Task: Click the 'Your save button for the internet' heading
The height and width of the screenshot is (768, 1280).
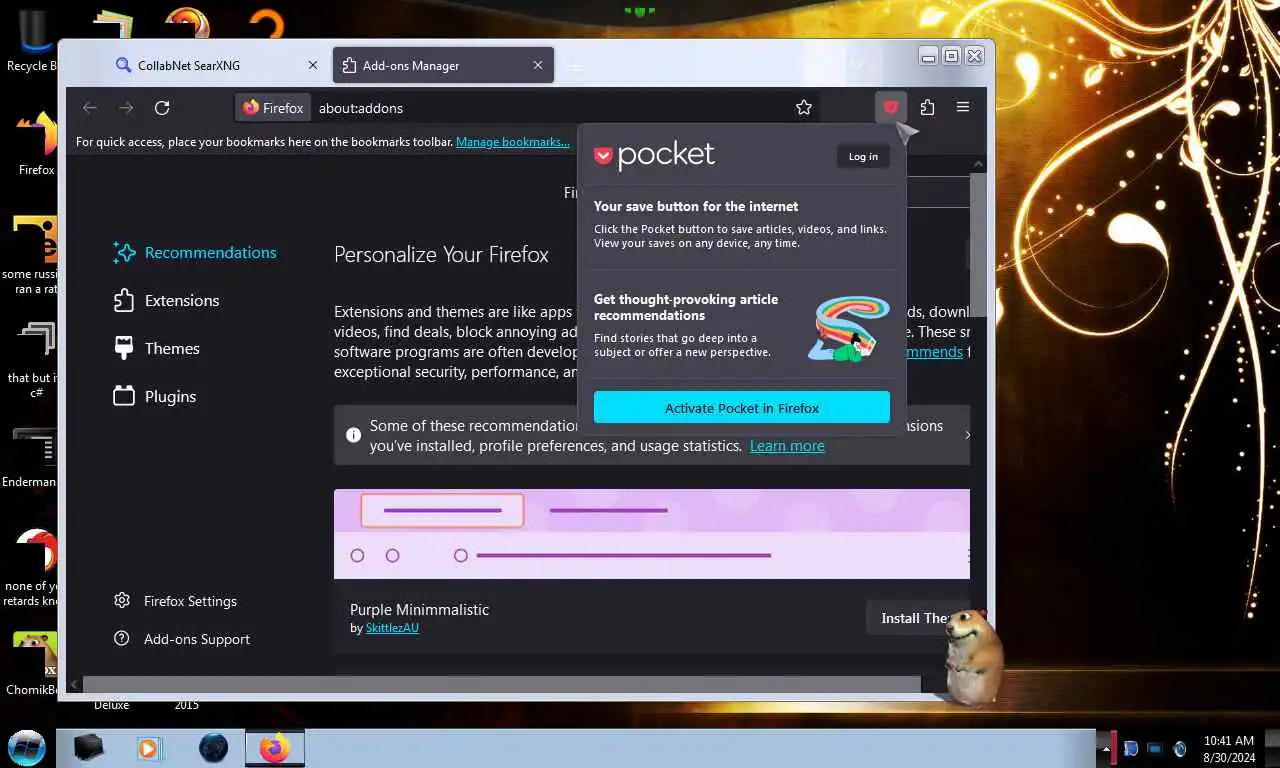Action: pos(696,206)
